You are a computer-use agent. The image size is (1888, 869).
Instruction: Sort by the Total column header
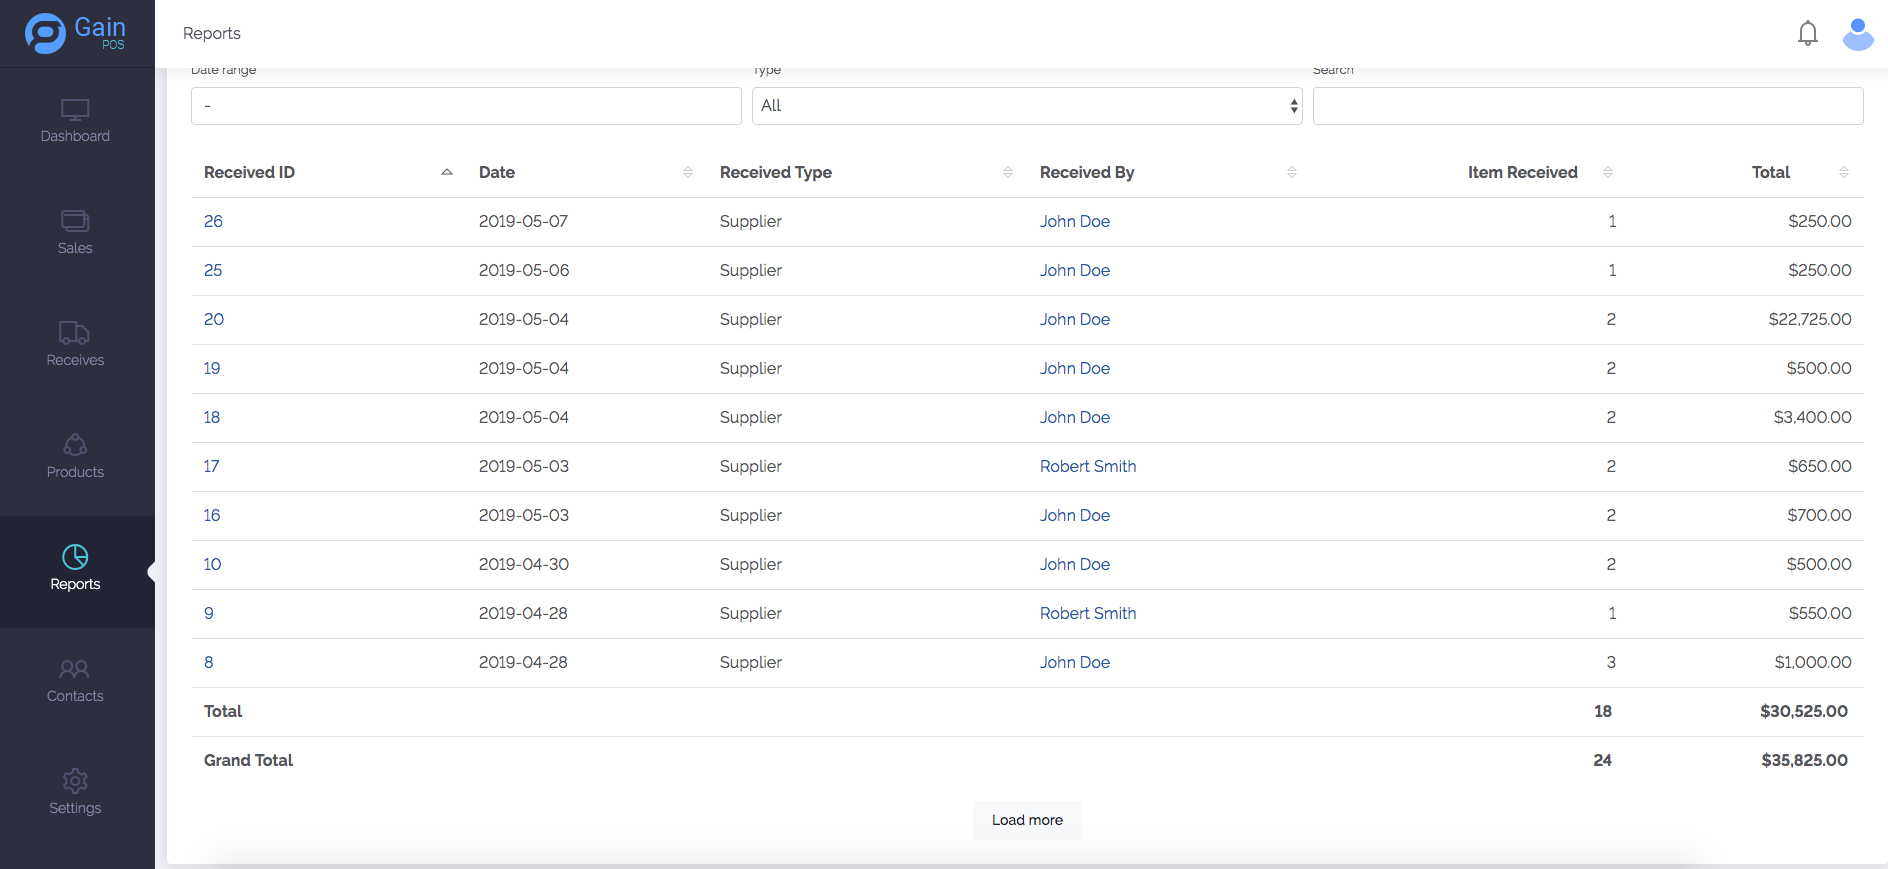pos(1770,172)
